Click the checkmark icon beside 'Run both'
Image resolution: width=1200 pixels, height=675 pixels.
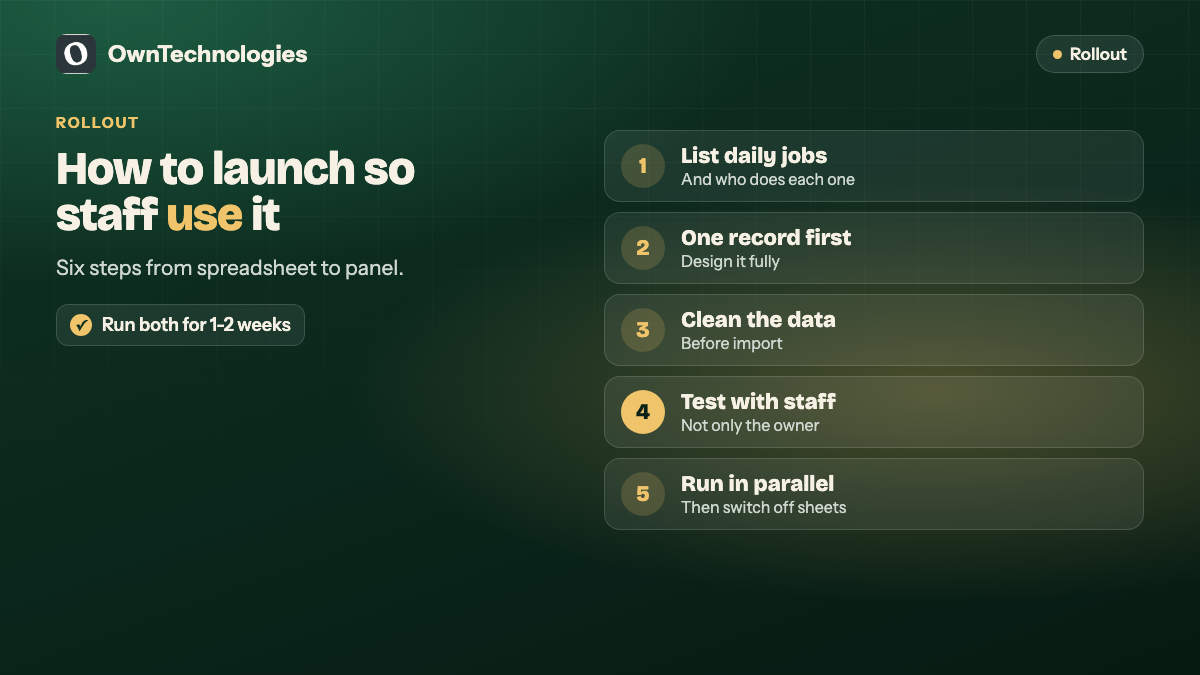point(81,325)
